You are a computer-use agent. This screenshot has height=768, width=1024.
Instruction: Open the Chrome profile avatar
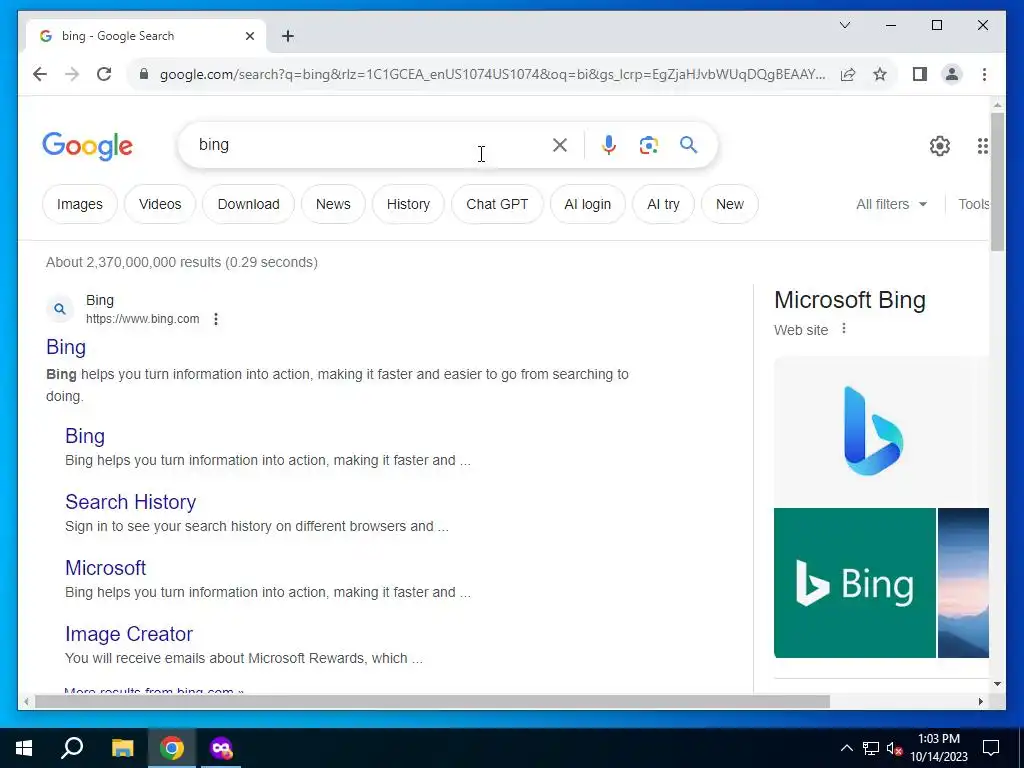pos(952,74)
